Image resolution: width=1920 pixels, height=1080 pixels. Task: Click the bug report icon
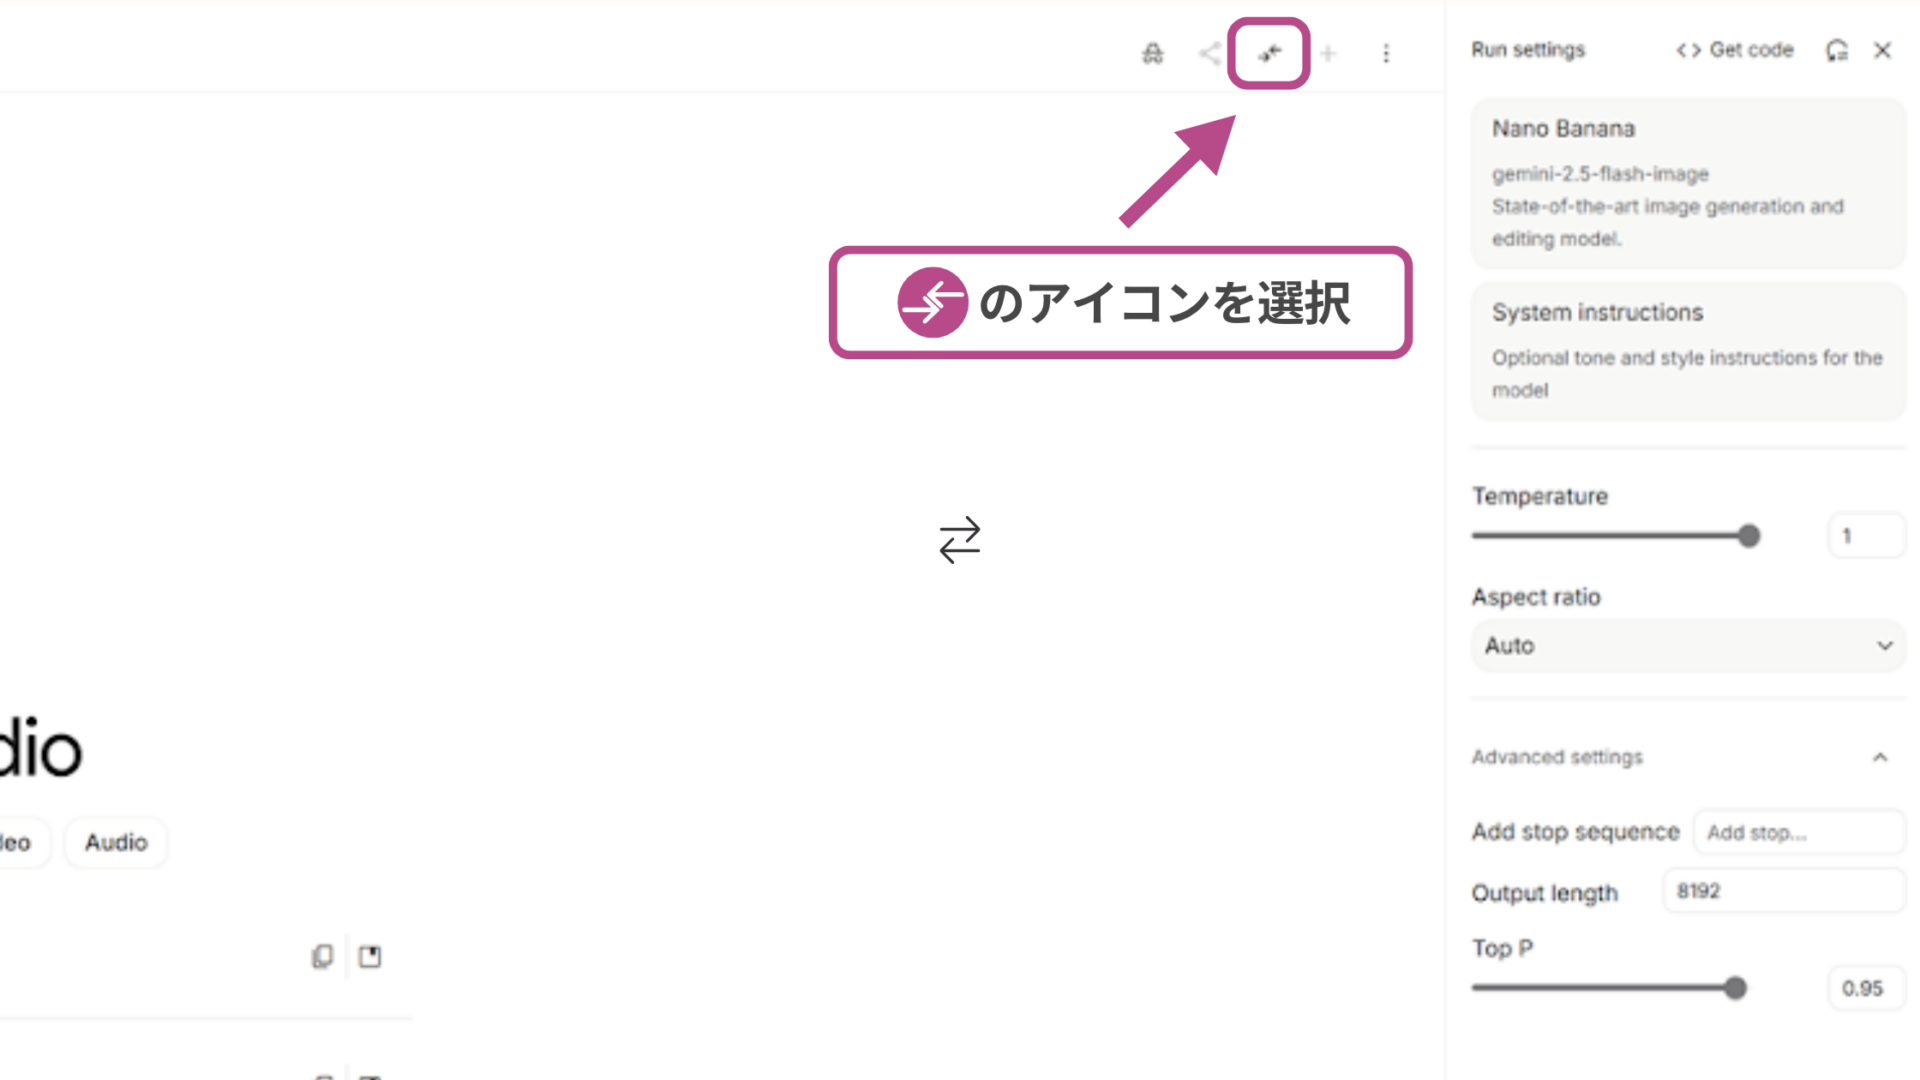pyautogui.click(x=1152, y=54)
